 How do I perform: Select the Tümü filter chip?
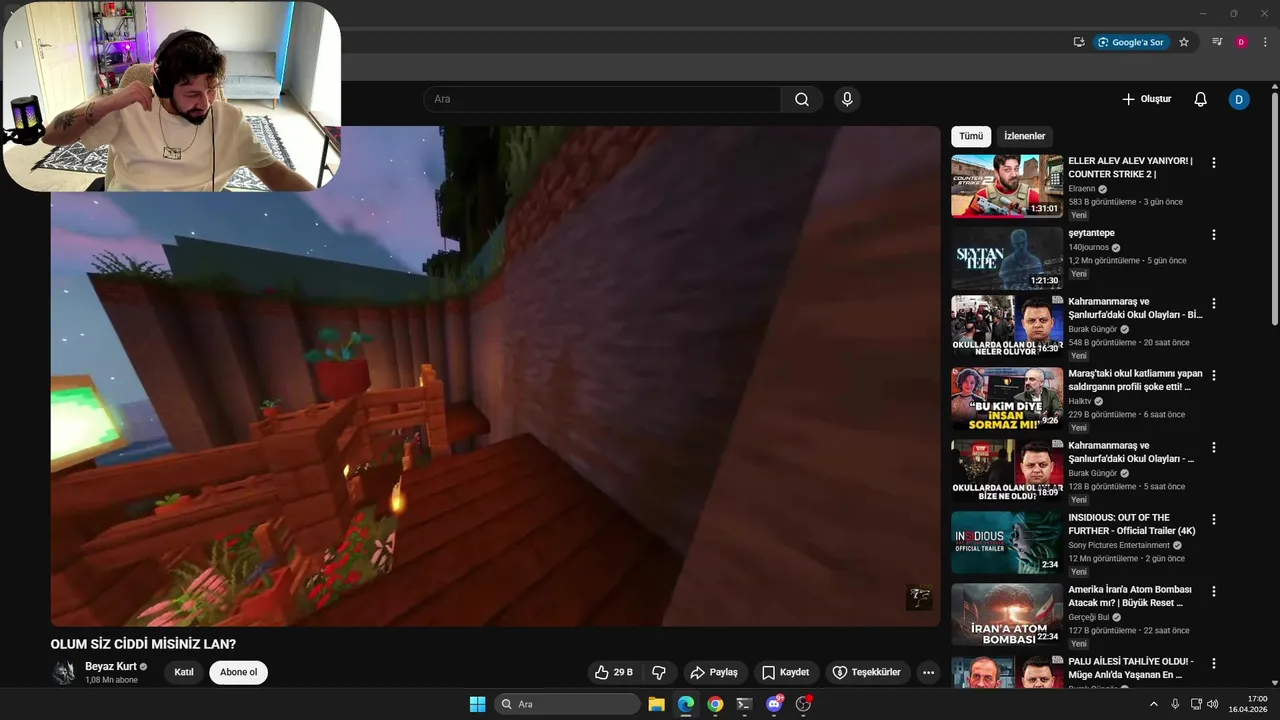pos(971,136)
